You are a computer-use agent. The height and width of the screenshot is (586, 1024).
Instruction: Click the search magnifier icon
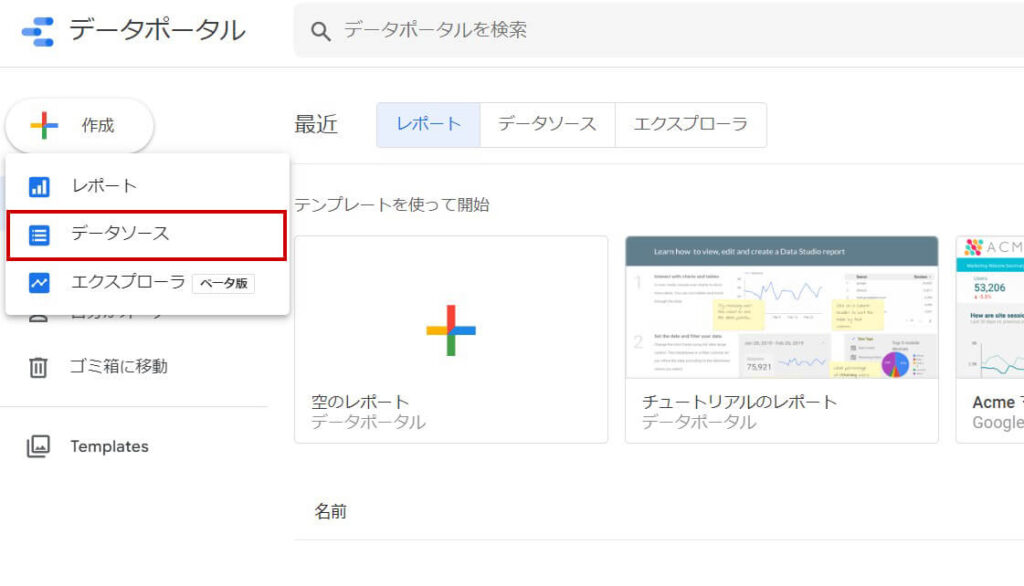(320, 31)
